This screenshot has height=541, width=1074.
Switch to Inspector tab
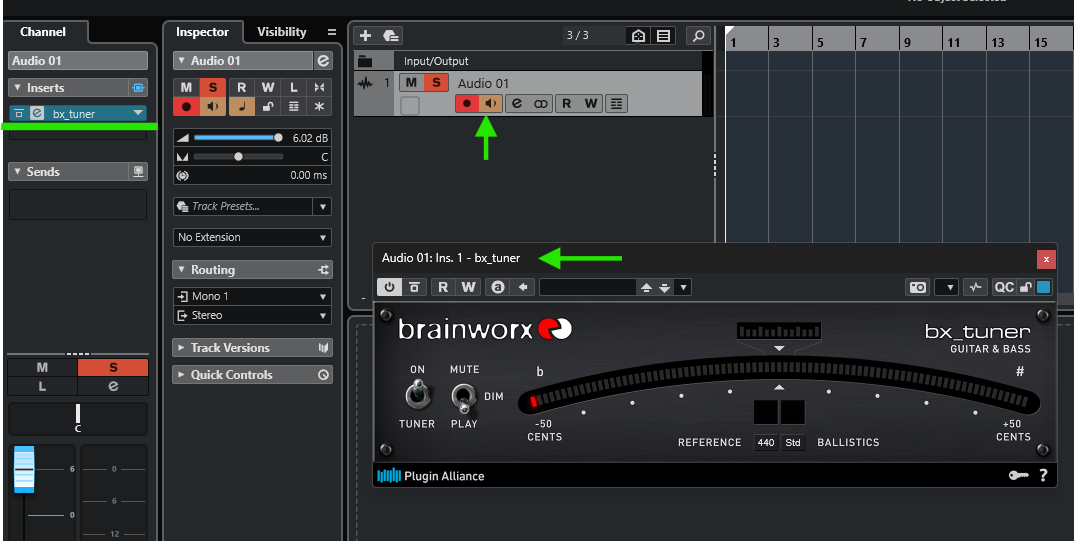(x=203, y=32)
